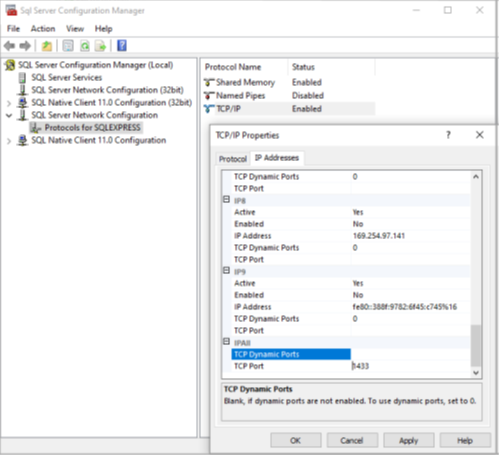Screen dimensions: 499x455
Task: Select Protocols for SQLEXPRESS
Action: tap(92, 128)
